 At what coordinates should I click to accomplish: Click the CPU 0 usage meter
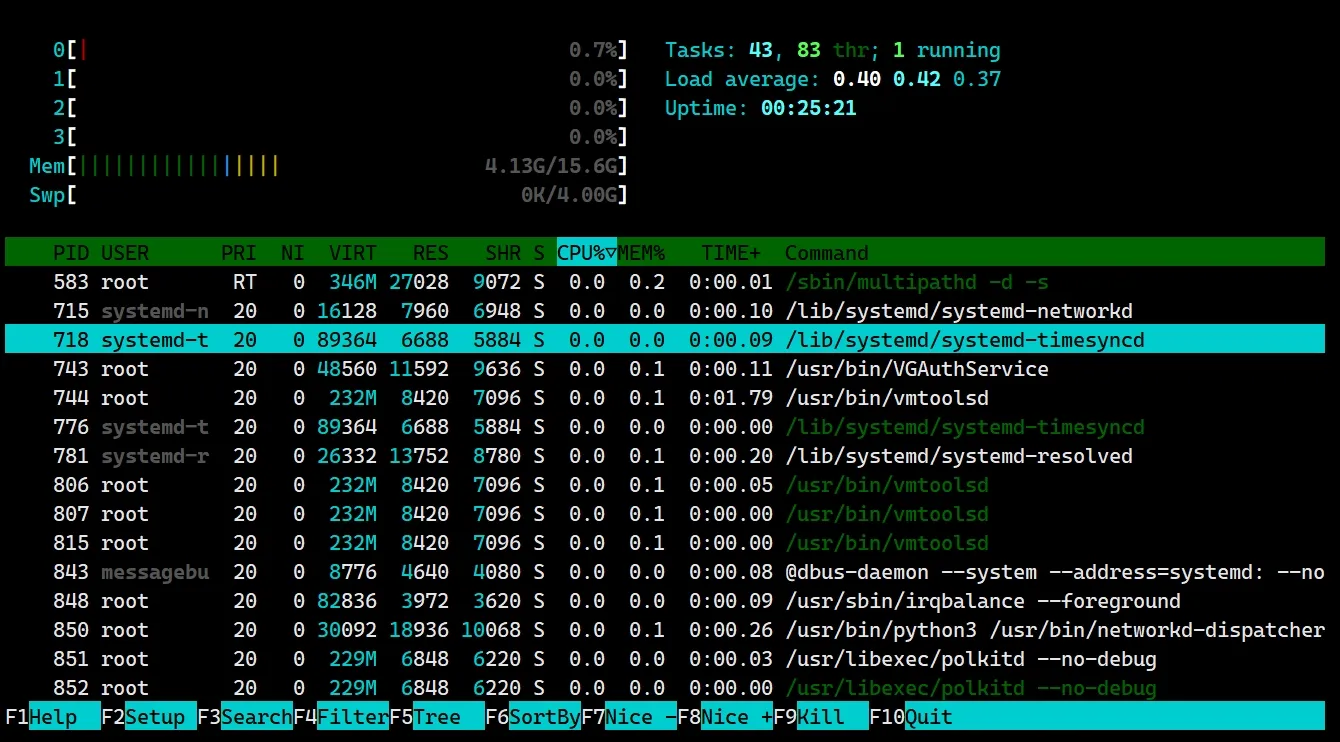pos(340,50)
